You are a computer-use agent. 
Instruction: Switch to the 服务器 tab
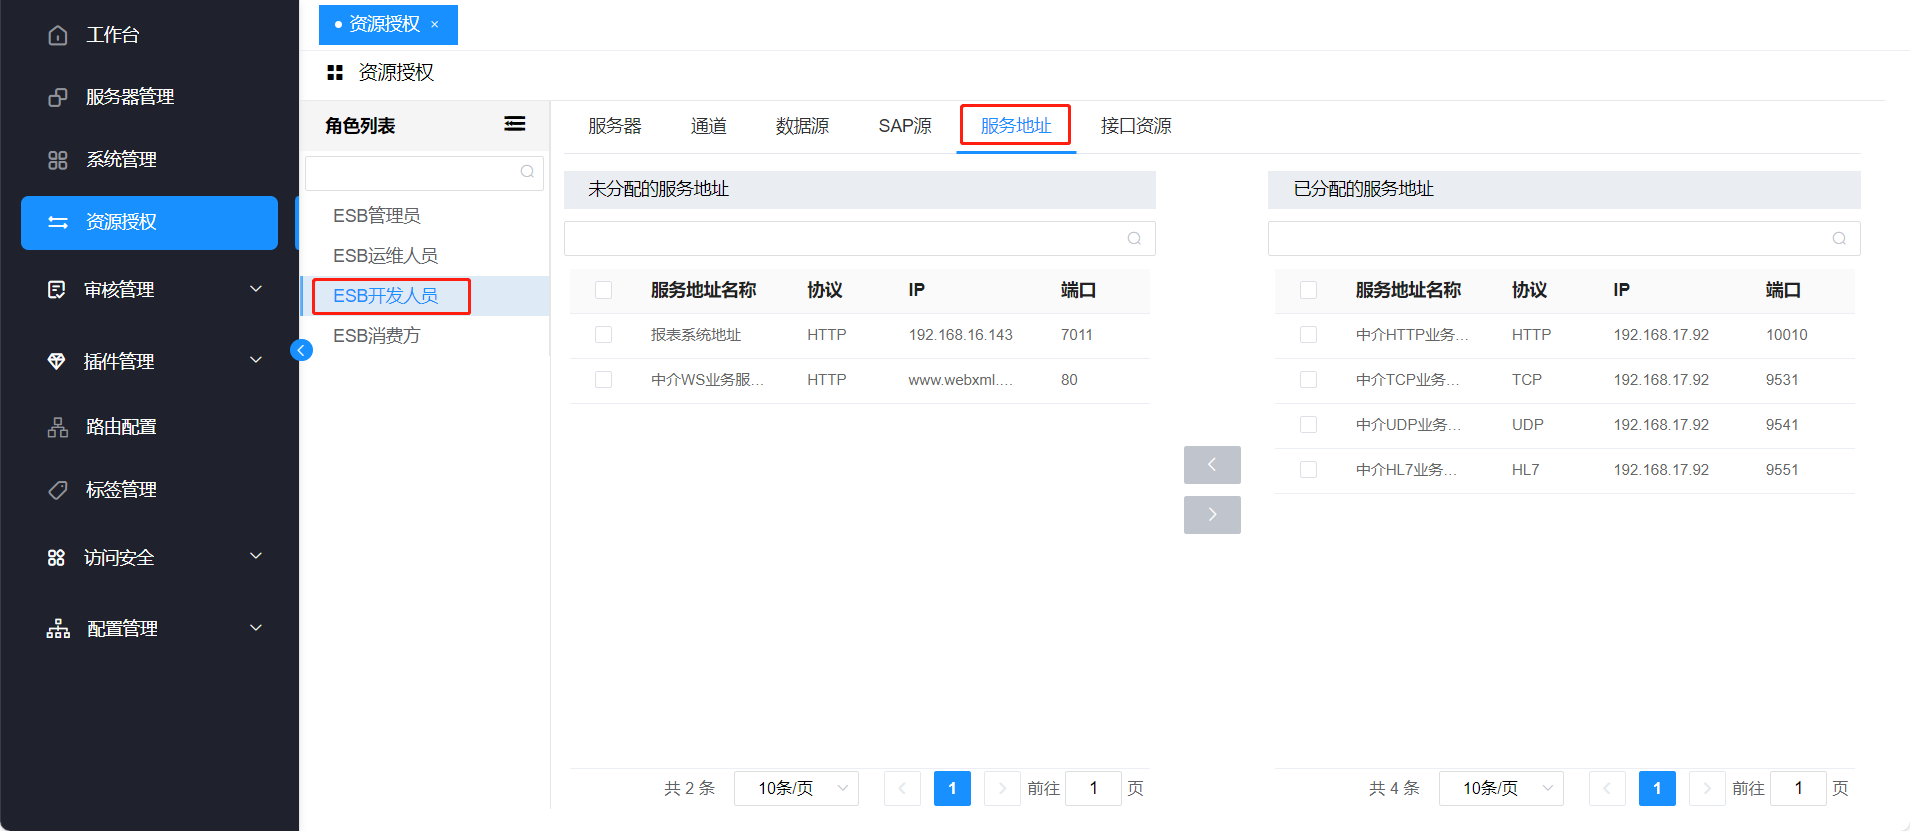(x=615, y=126)
